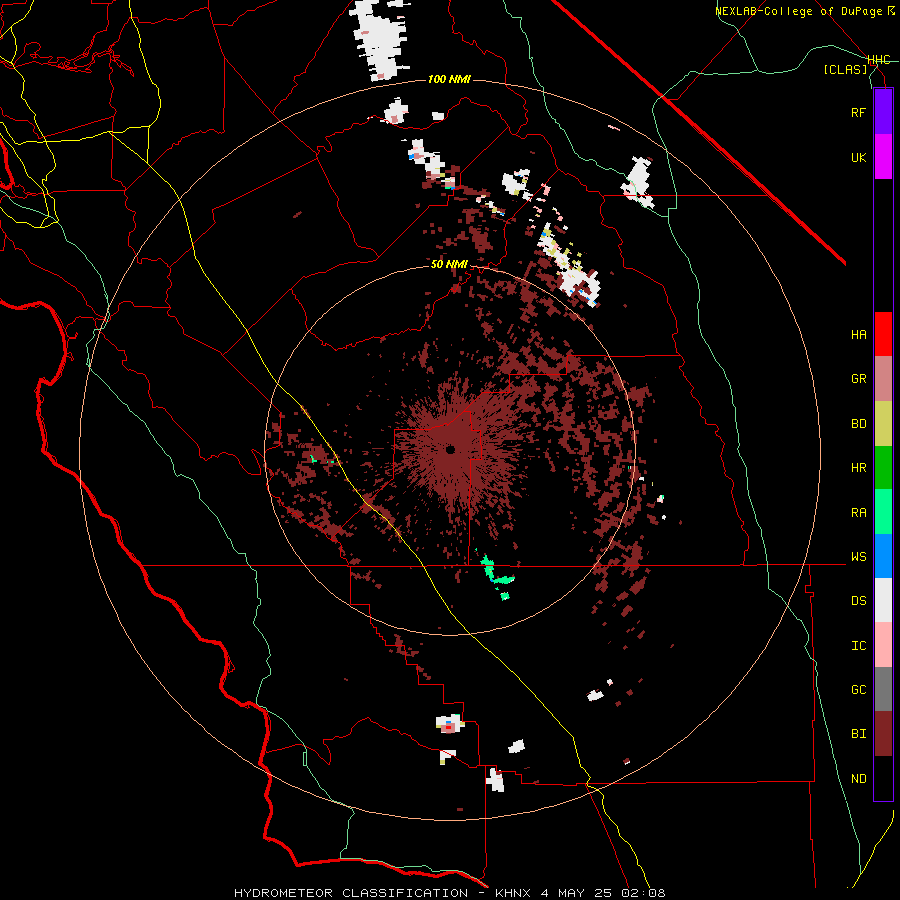
Task: Click the BD legend label
Action: [x=858, y=424]
